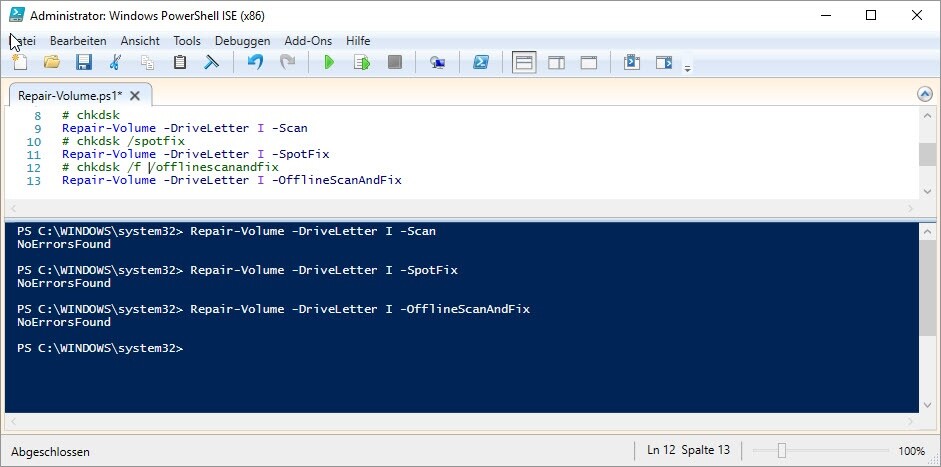Save the script with the floppy disk icon

(x=83, y=63)
